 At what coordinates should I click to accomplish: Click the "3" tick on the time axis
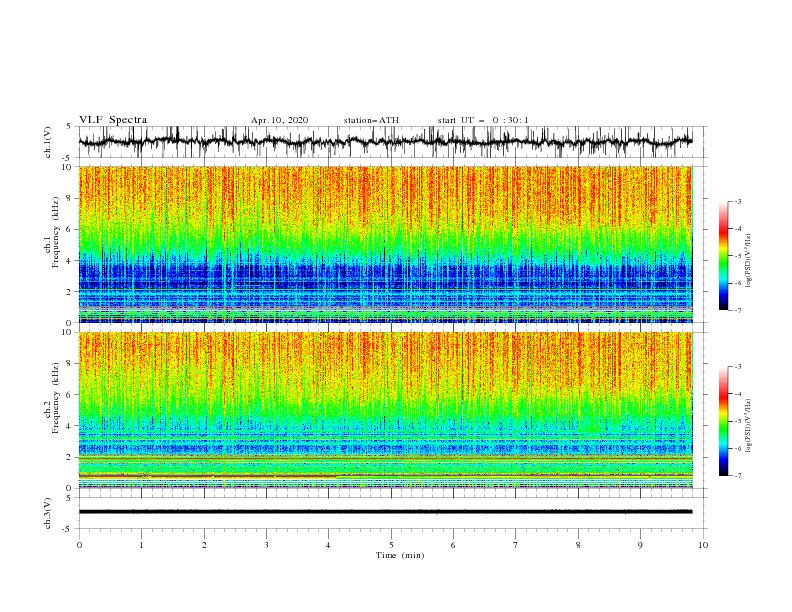(x=266, y=545)
